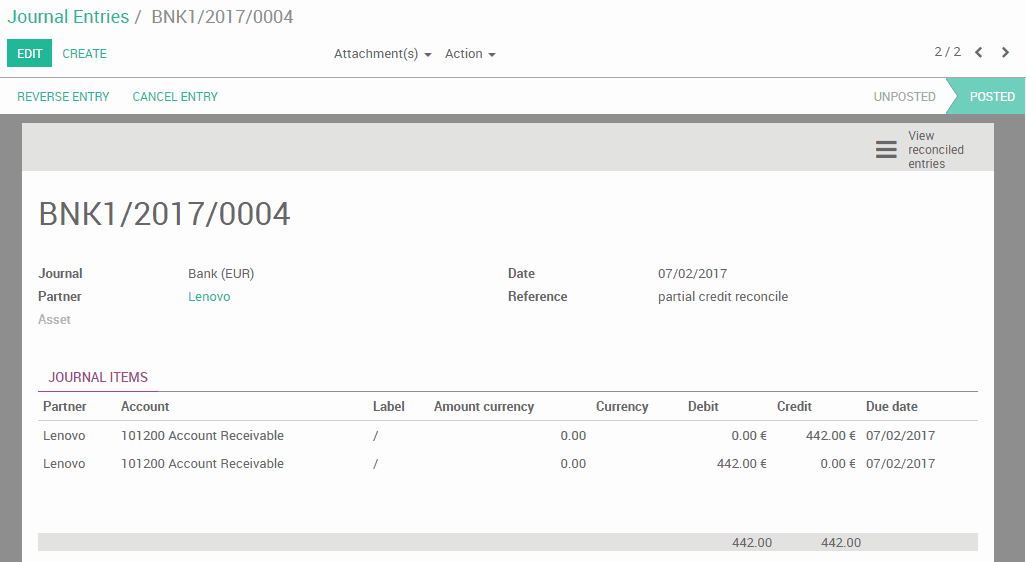The width and height of the screenshot is (1026, 562).
Task: Create a new journal entry
Action: (84, 54)
